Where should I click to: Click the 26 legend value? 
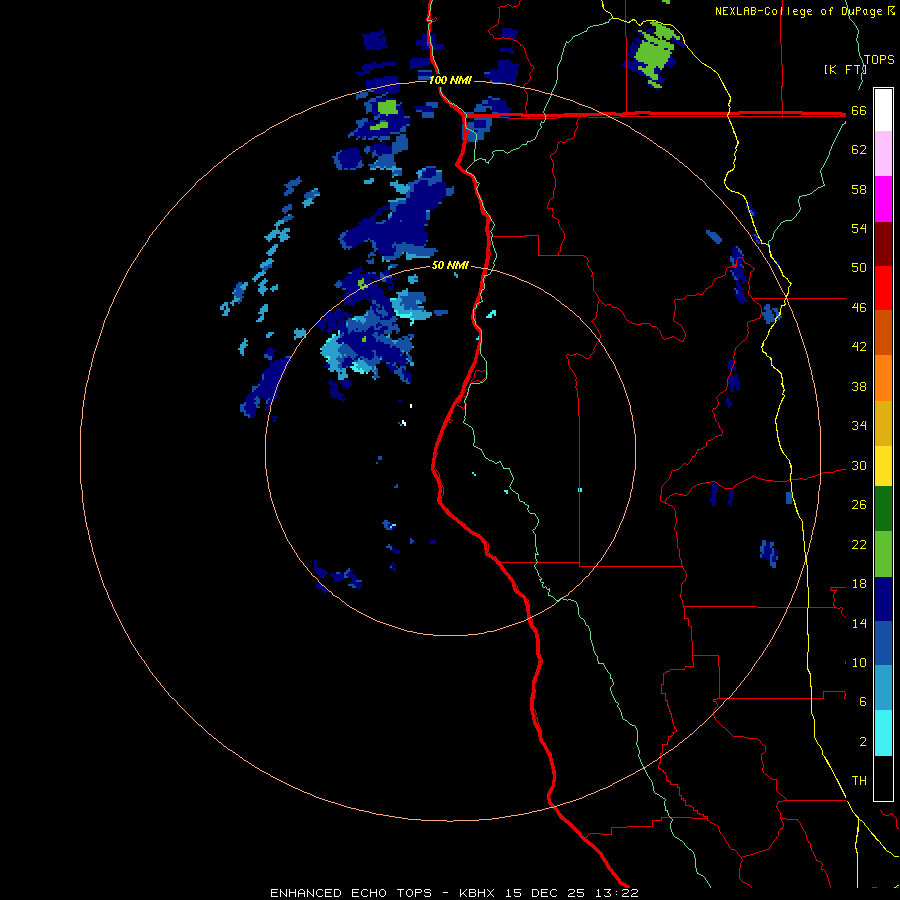pos(859,505)
